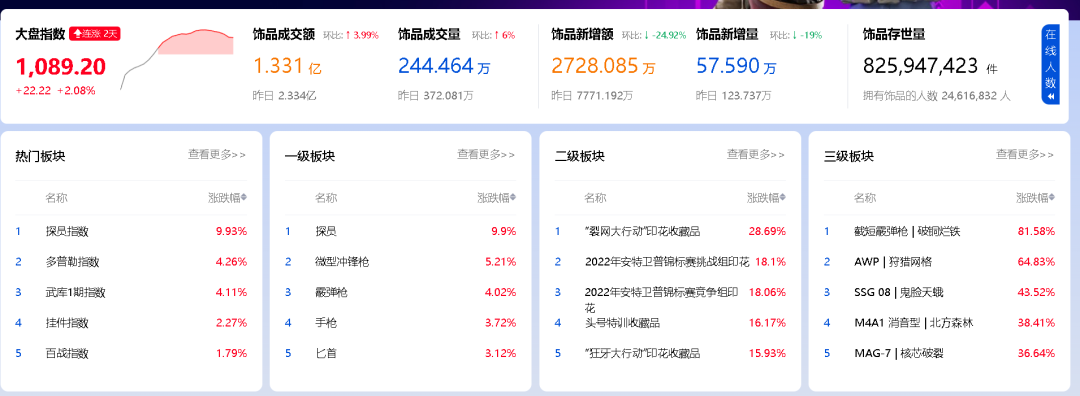The image size is (1080, 396).
Task: Click 大盘指数 value 1,089.20
Action: click(x=61, y=67)
